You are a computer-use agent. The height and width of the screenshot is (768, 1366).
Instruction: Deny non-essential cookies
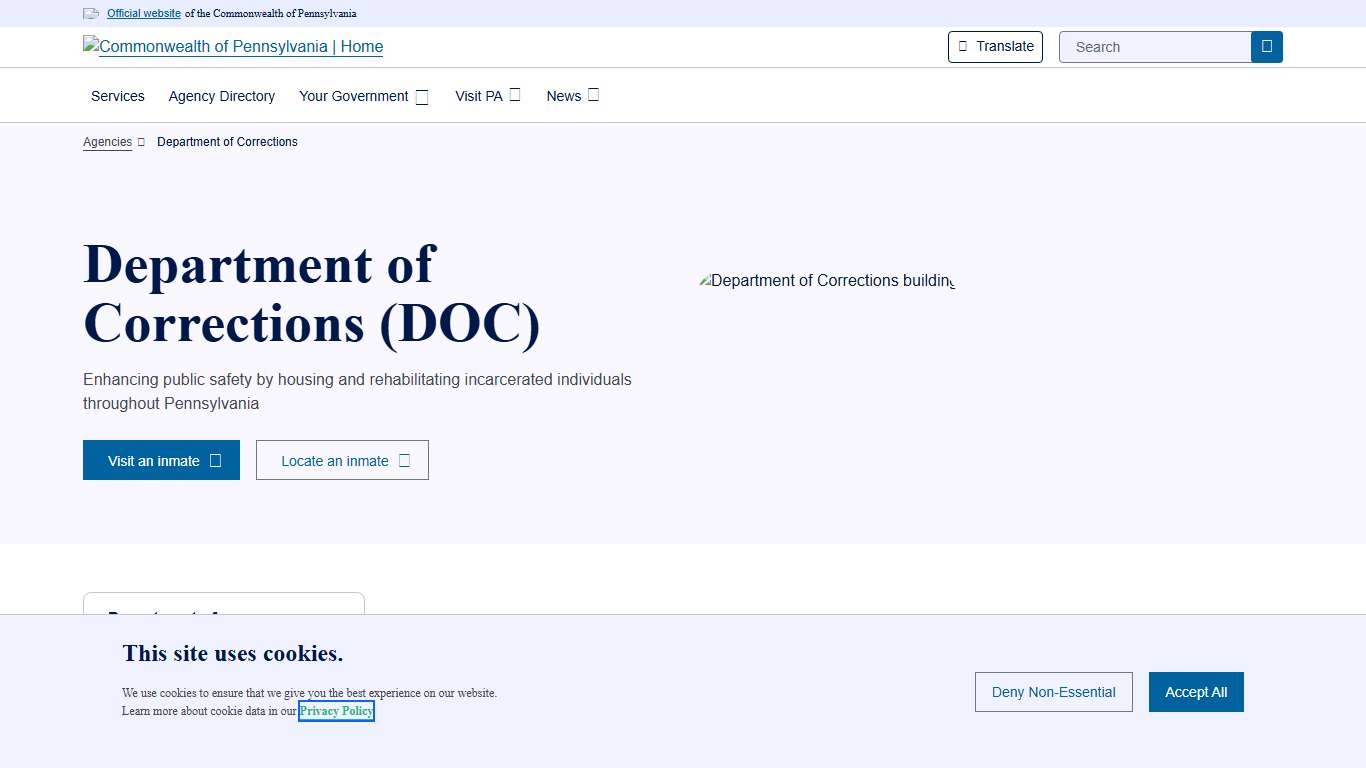pyautogui.click(x=1053, y=692)
